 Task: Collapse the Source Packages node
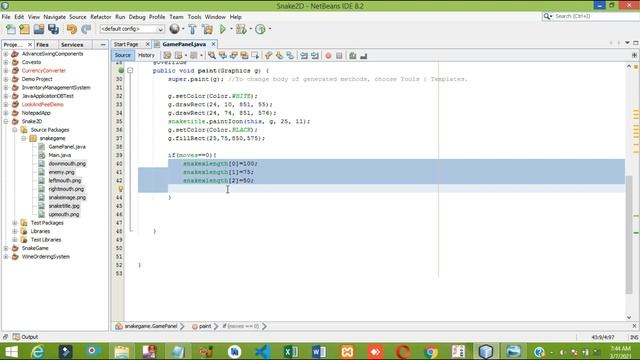pos(15,130)
